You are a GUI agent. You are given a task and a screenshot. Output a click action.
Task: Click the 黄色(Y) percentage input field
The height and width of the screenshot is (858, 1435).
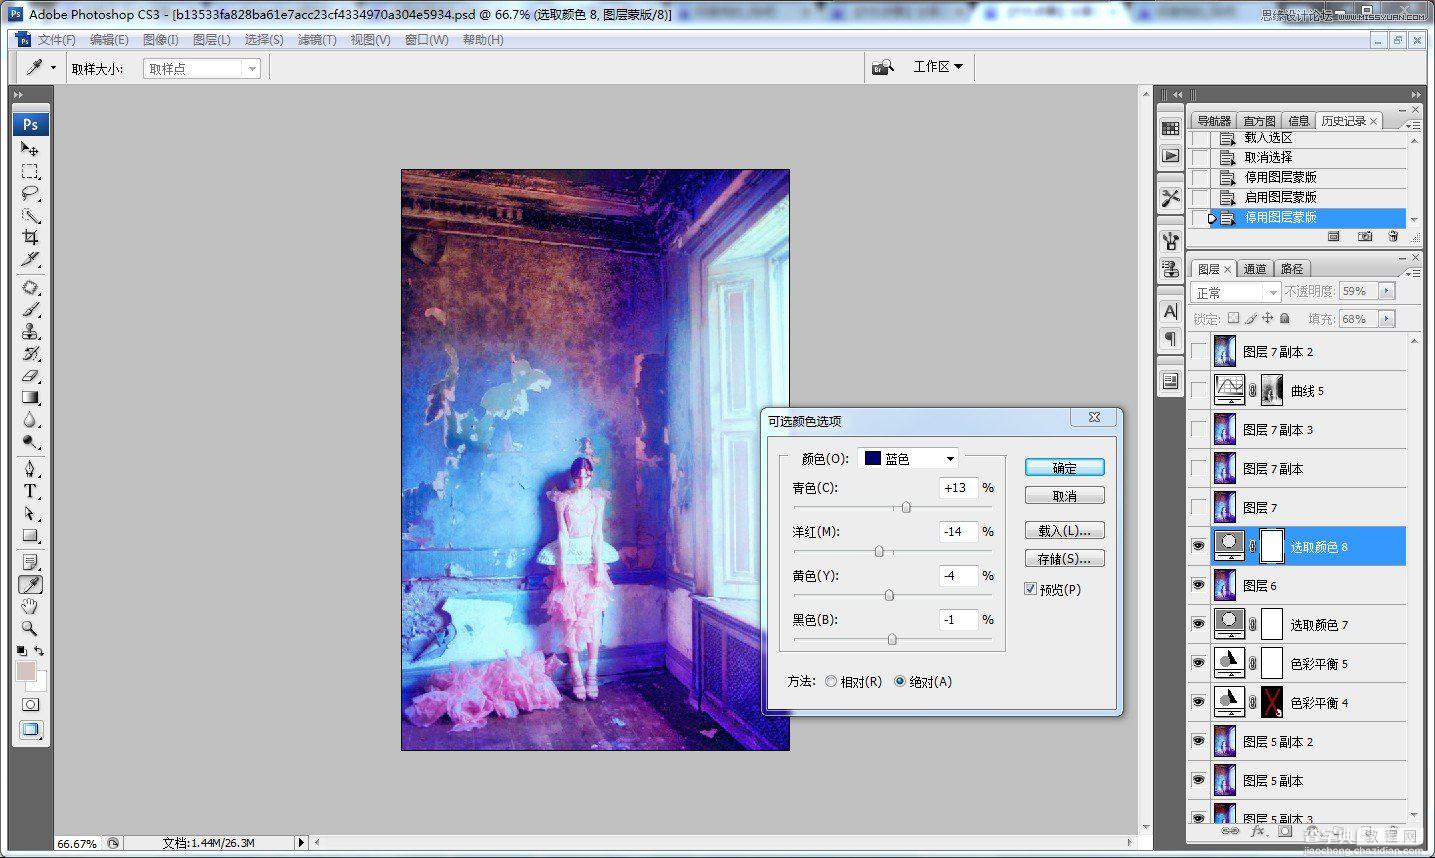[958, 576]
